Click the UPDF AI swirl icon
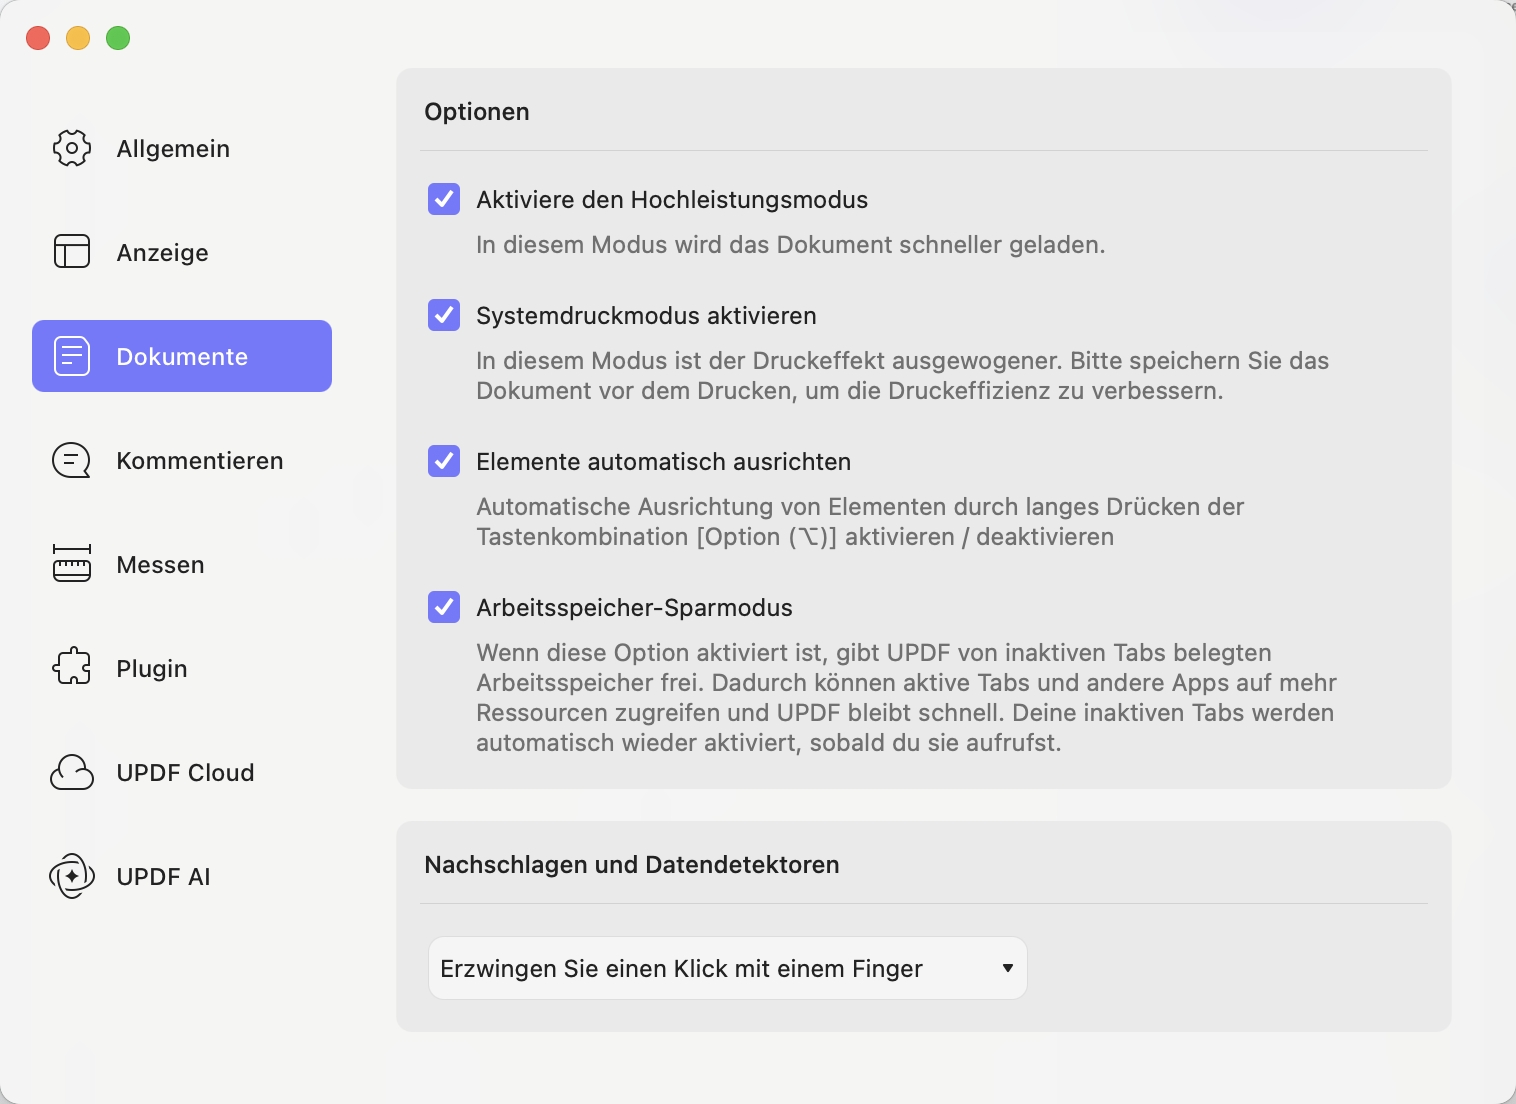The height and width of the screenshot is (1104, 1516). [72, 876]
